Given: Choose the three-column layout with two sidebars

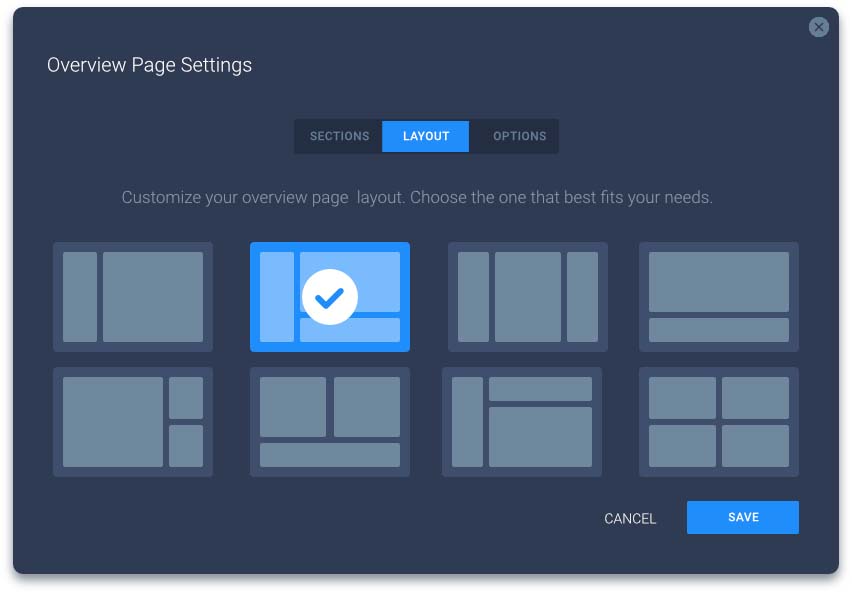Looking at the screenshot, I should point(528,297).
